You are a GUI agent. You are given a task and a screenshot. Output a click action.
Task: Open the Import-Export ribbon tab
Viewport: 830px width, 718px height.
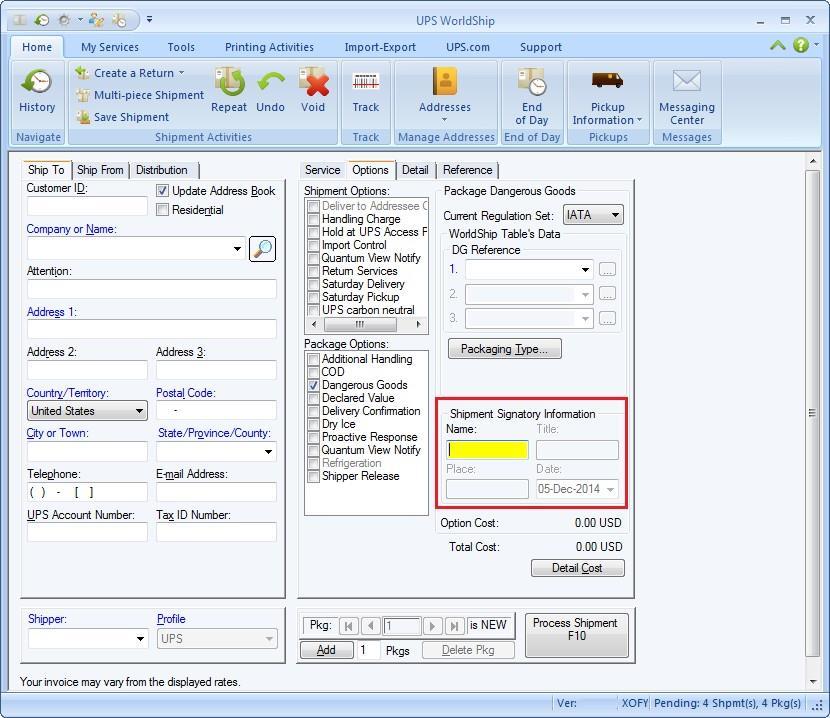click(380, 47)
